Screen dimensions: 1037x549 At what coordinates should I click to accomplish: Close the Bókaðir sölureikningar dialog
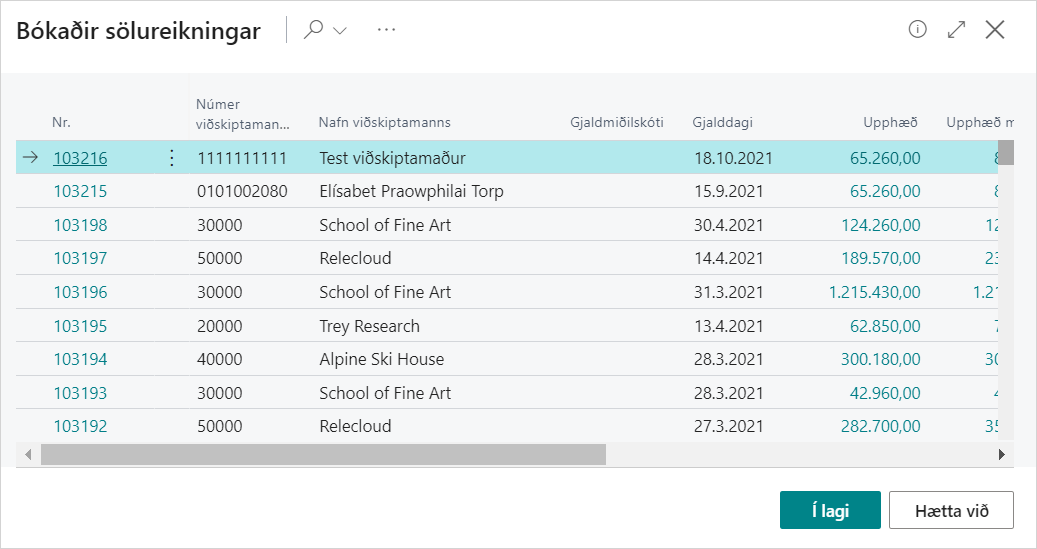pyautogui.click(x=995, y=30)
